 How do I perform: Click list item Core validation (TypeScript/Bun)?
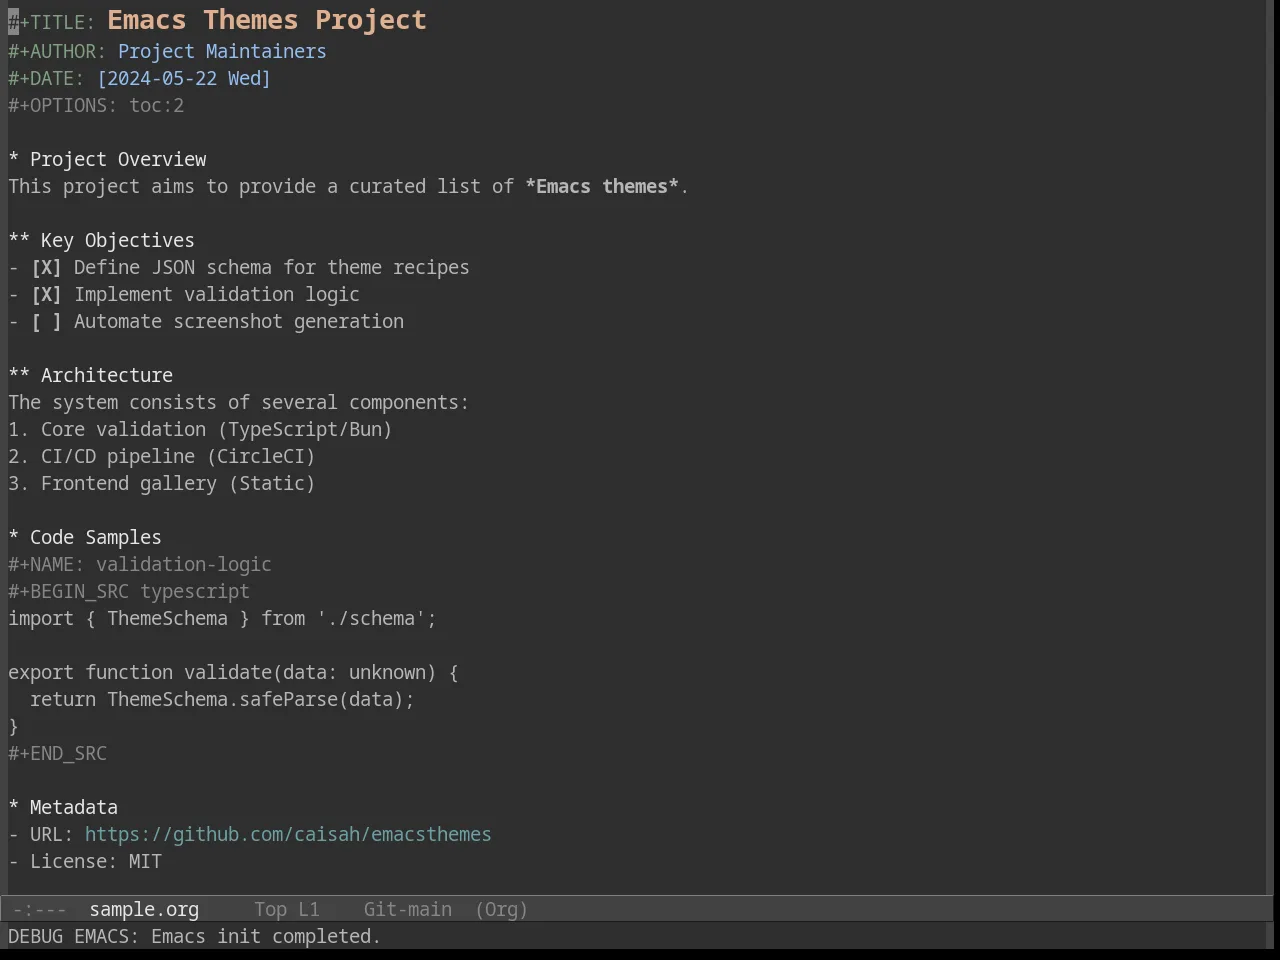coord(200,430)
